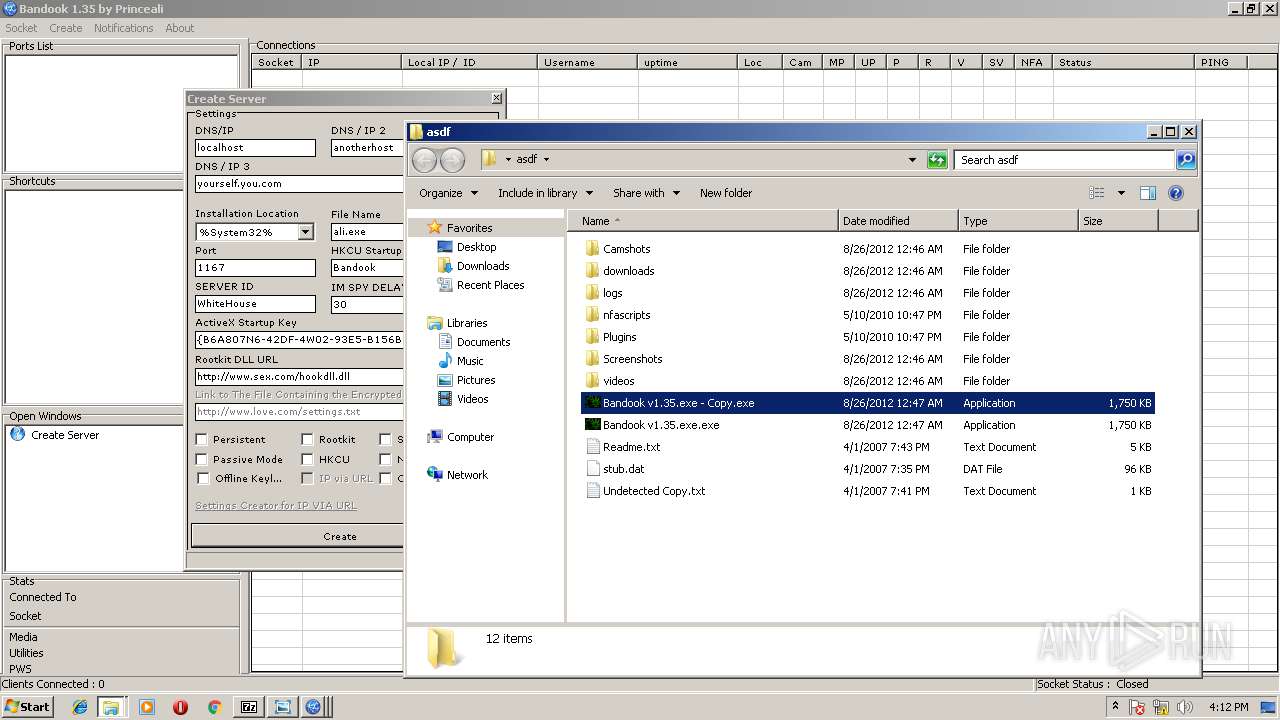Open the Create menu in Bandook
The width and height of the screenshot is (1280, 720).
point(66,28)
